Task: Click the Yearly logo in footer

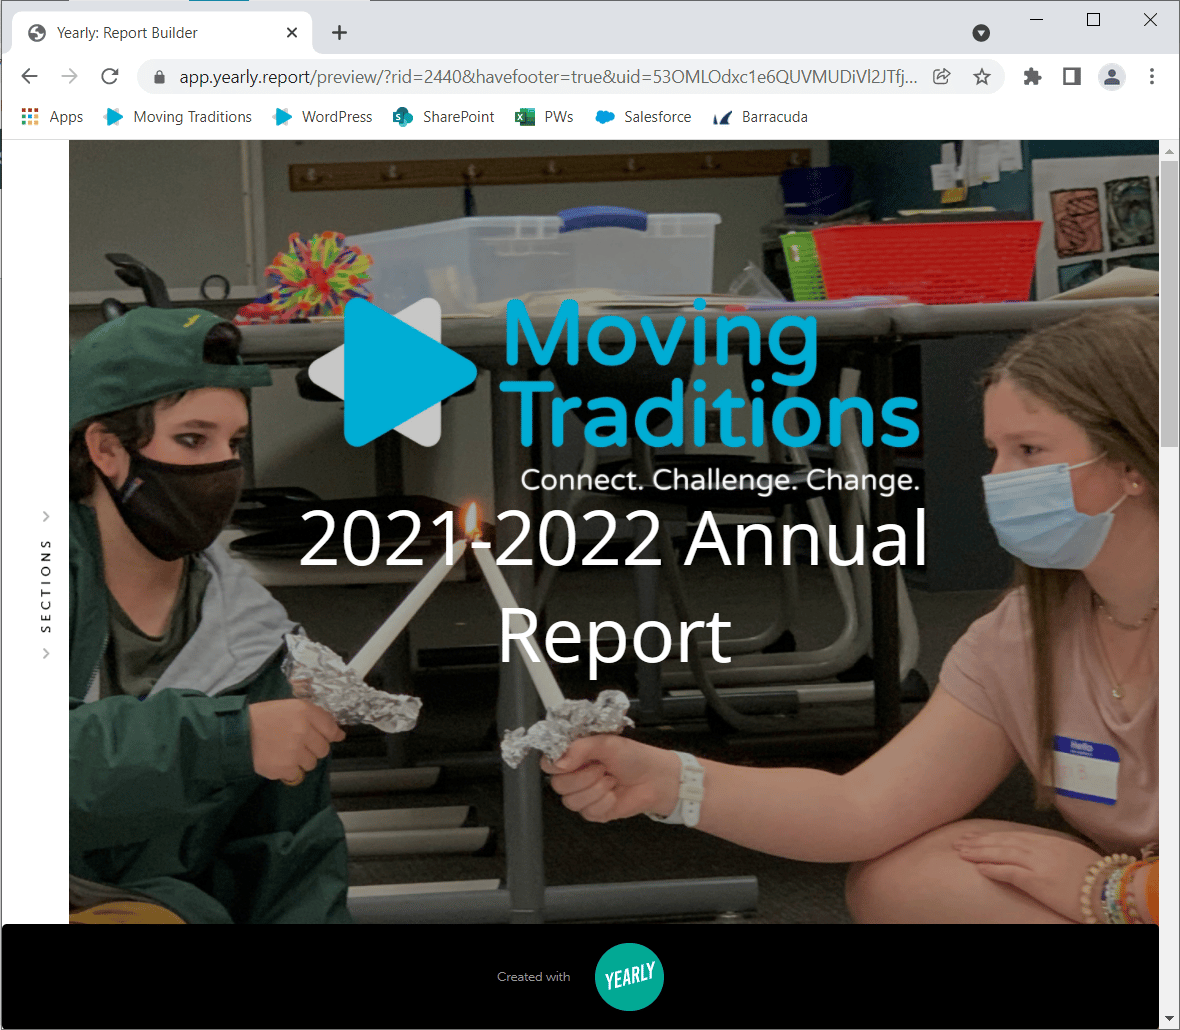Action: [x=629, y=977]
